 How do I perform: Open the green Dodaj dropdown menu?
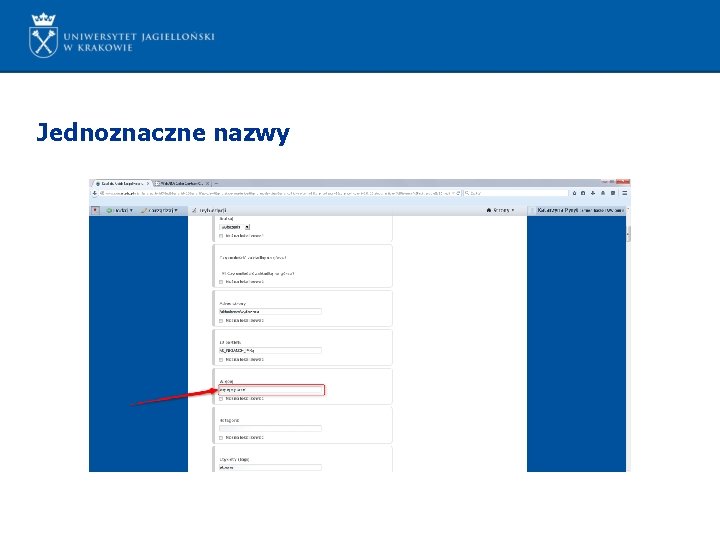(x=119, y=210)
